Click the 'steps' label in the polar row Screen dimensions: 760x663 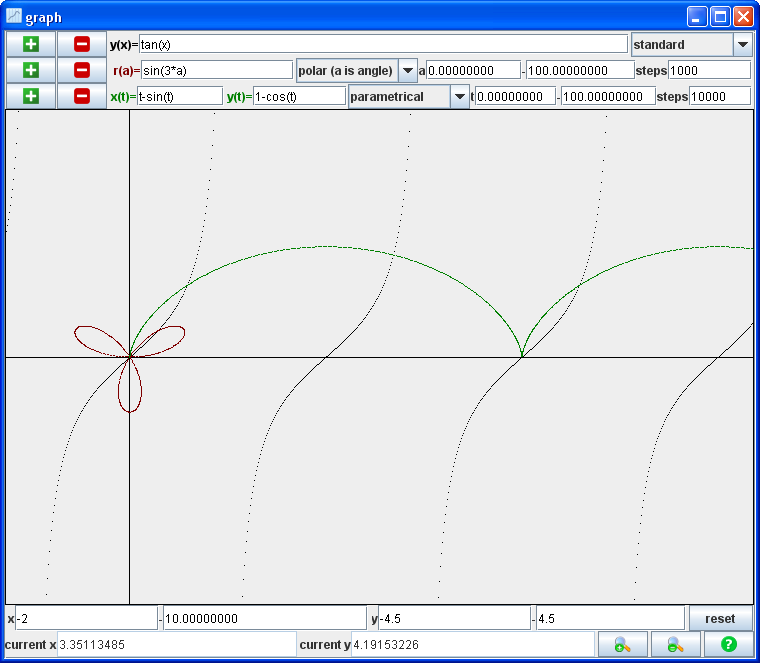(651, 71)
